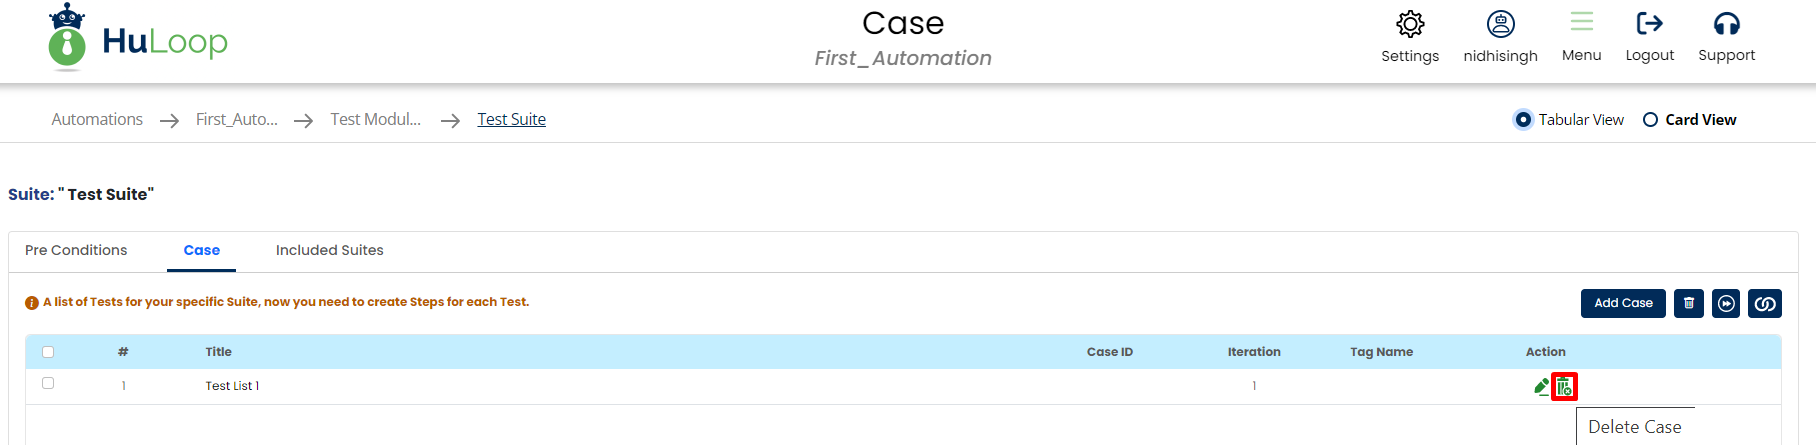Select the Tabular View radio button
The image size is (1816, 445).
pos(1523,120)
